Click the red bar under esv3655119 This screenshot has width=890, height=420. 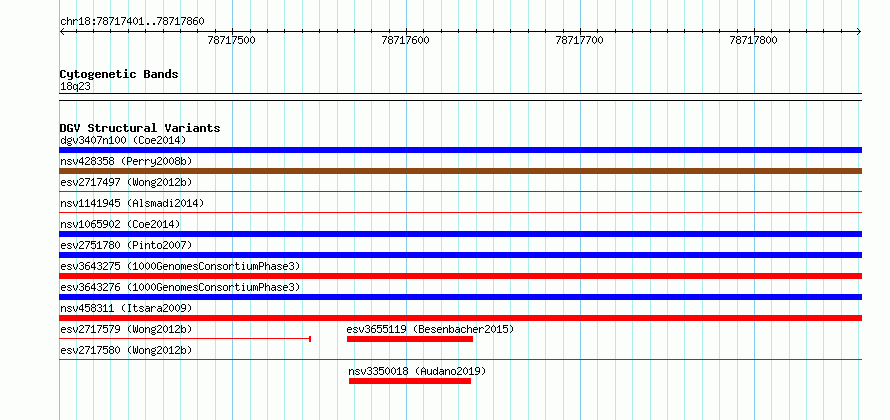410,339
